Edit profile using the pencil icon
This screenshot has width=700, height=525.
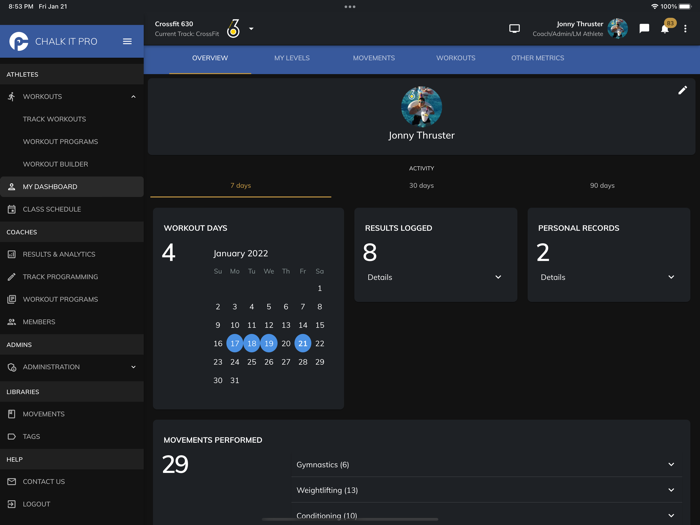pos(682,91)
